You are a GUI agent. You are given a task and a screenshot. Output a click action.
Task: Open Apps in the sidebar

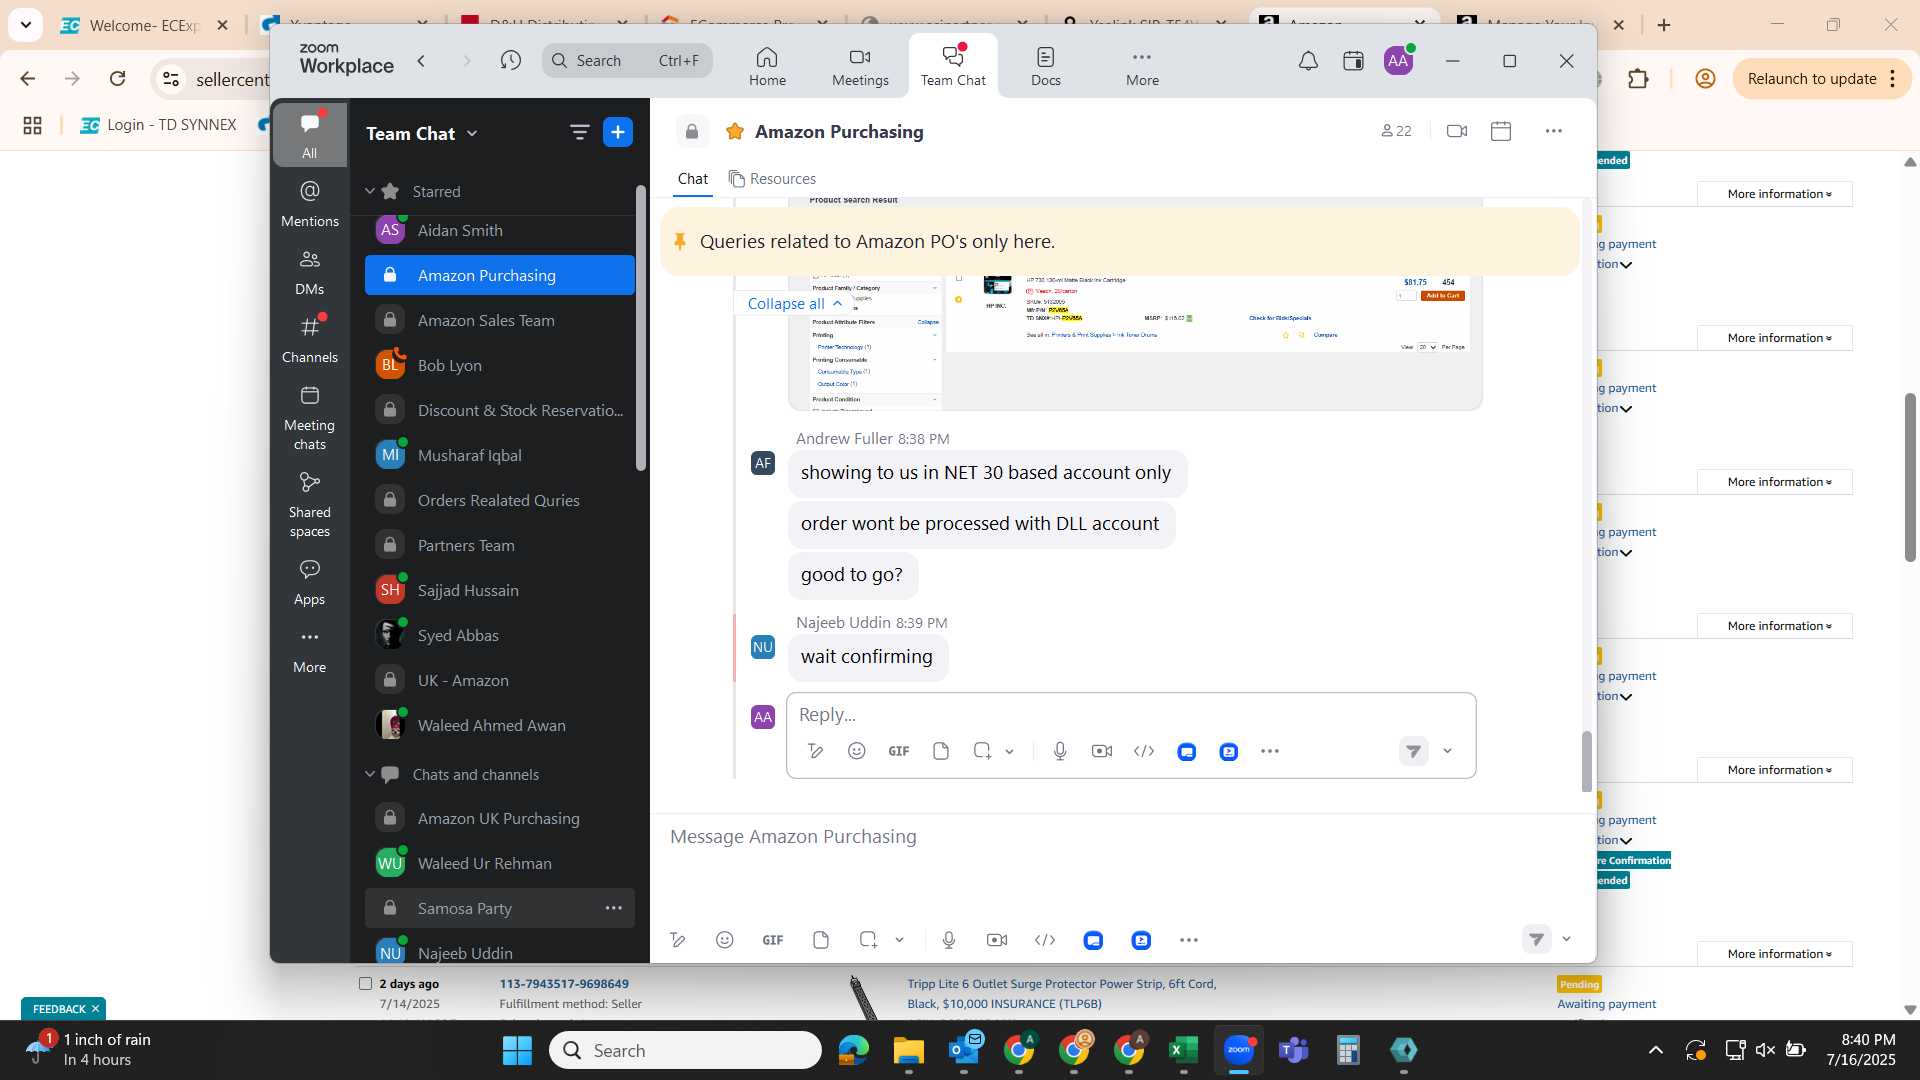(x=310, y=583)
